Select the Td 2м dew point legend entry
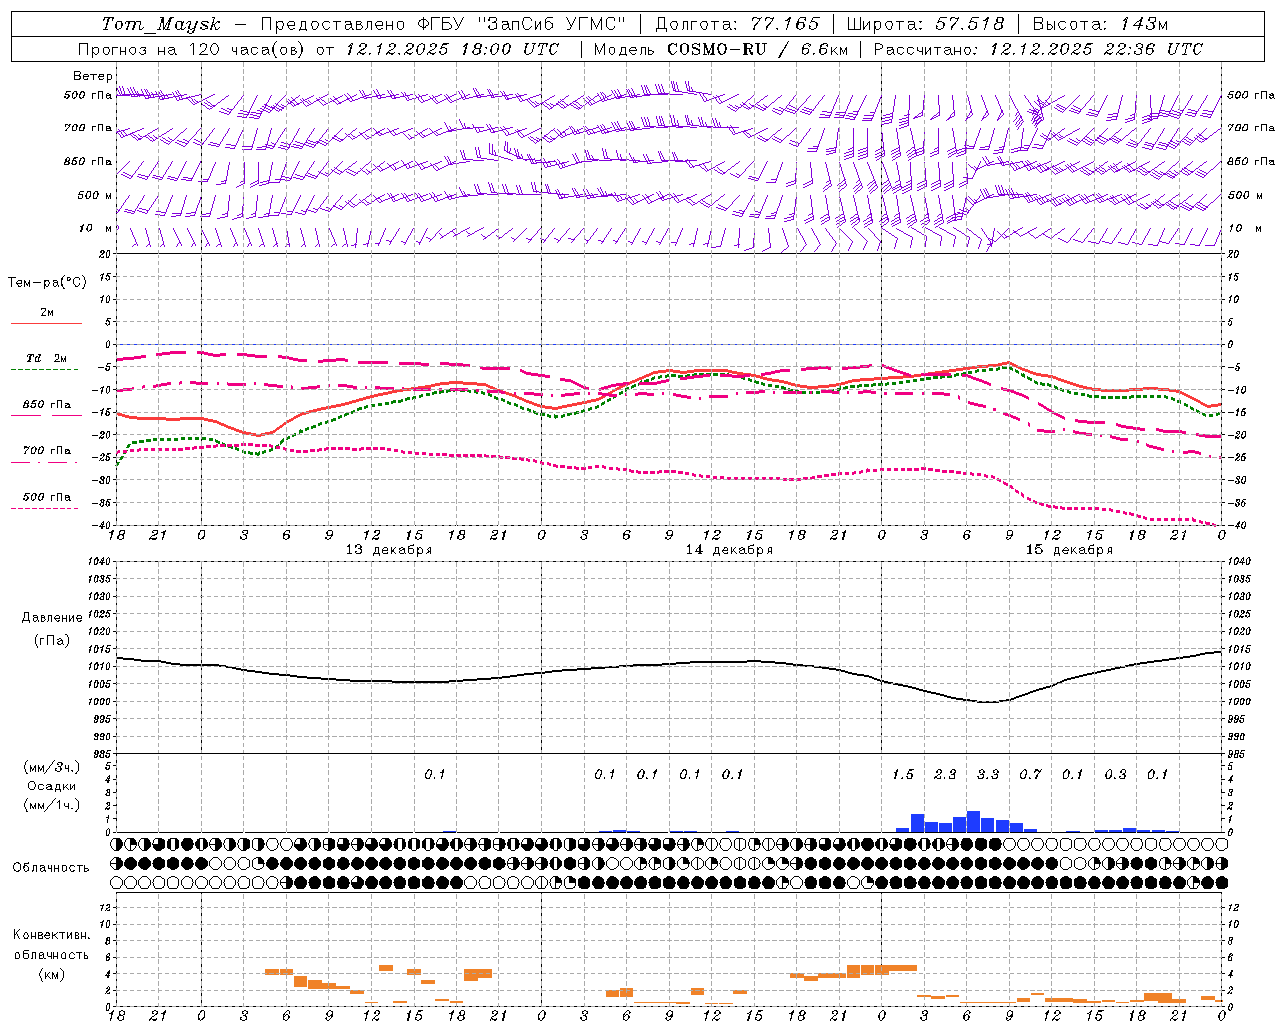Image resolution: width=1280 pixels, height=1024 pixels. 47,358
